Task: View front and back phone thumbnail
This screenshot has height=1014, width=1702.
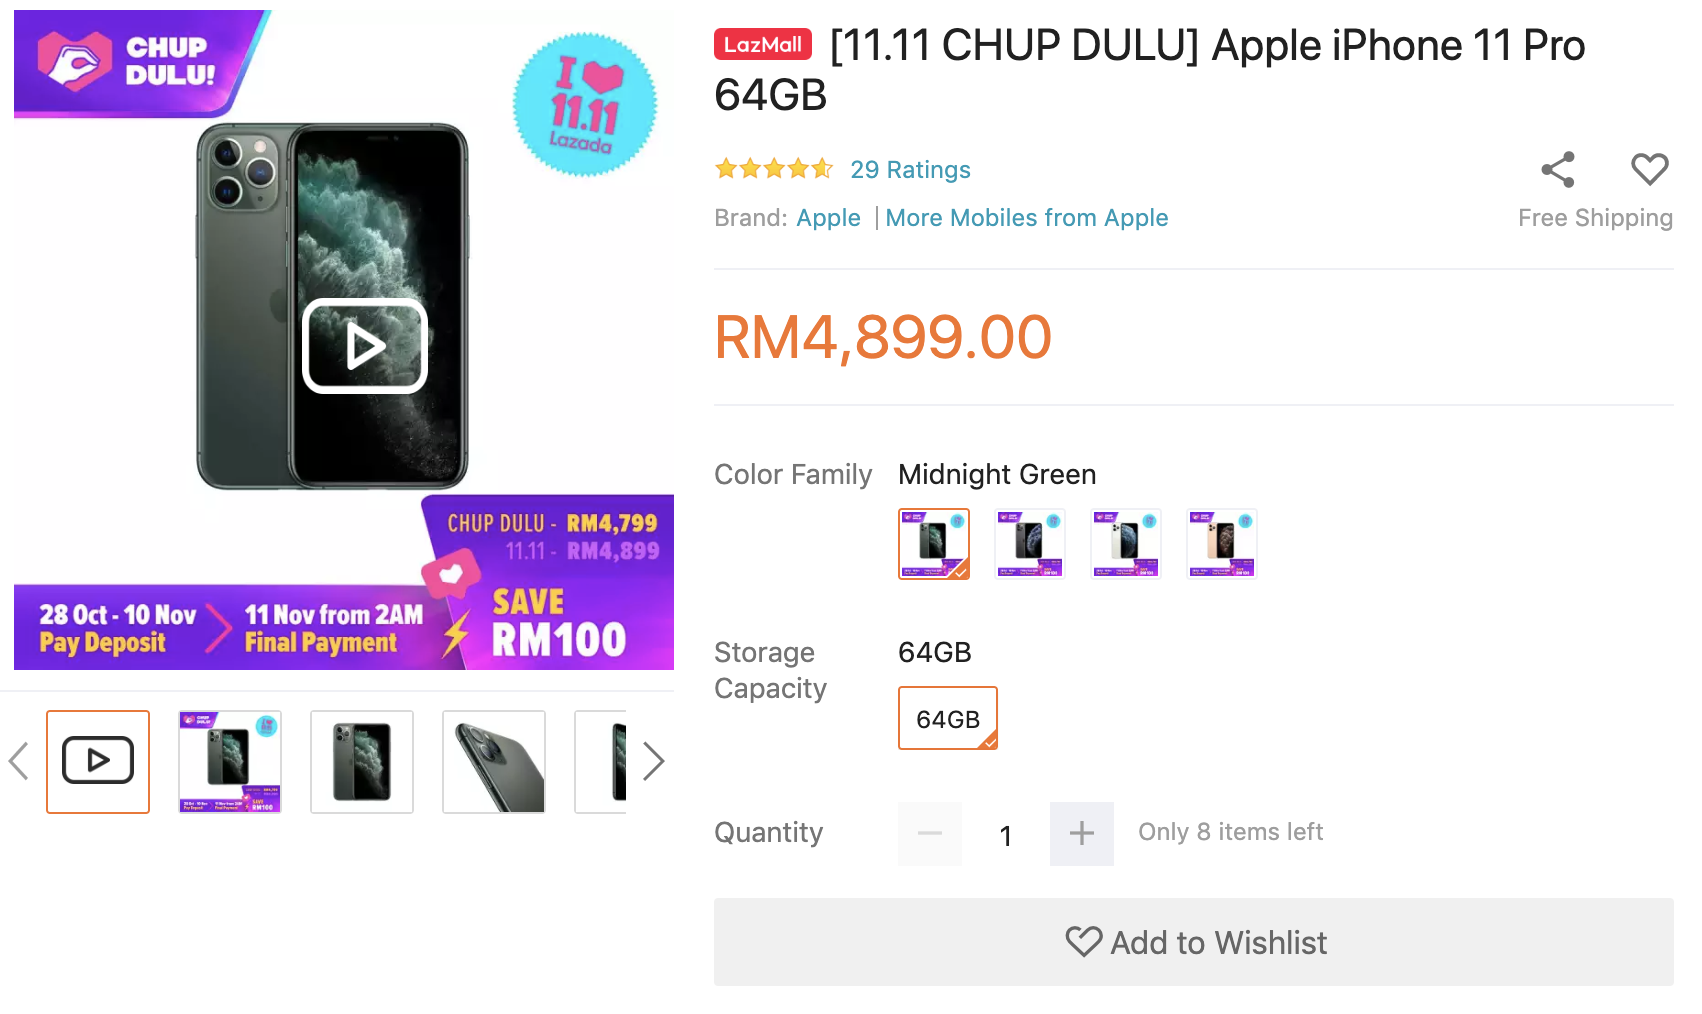Action: (362, 761)
